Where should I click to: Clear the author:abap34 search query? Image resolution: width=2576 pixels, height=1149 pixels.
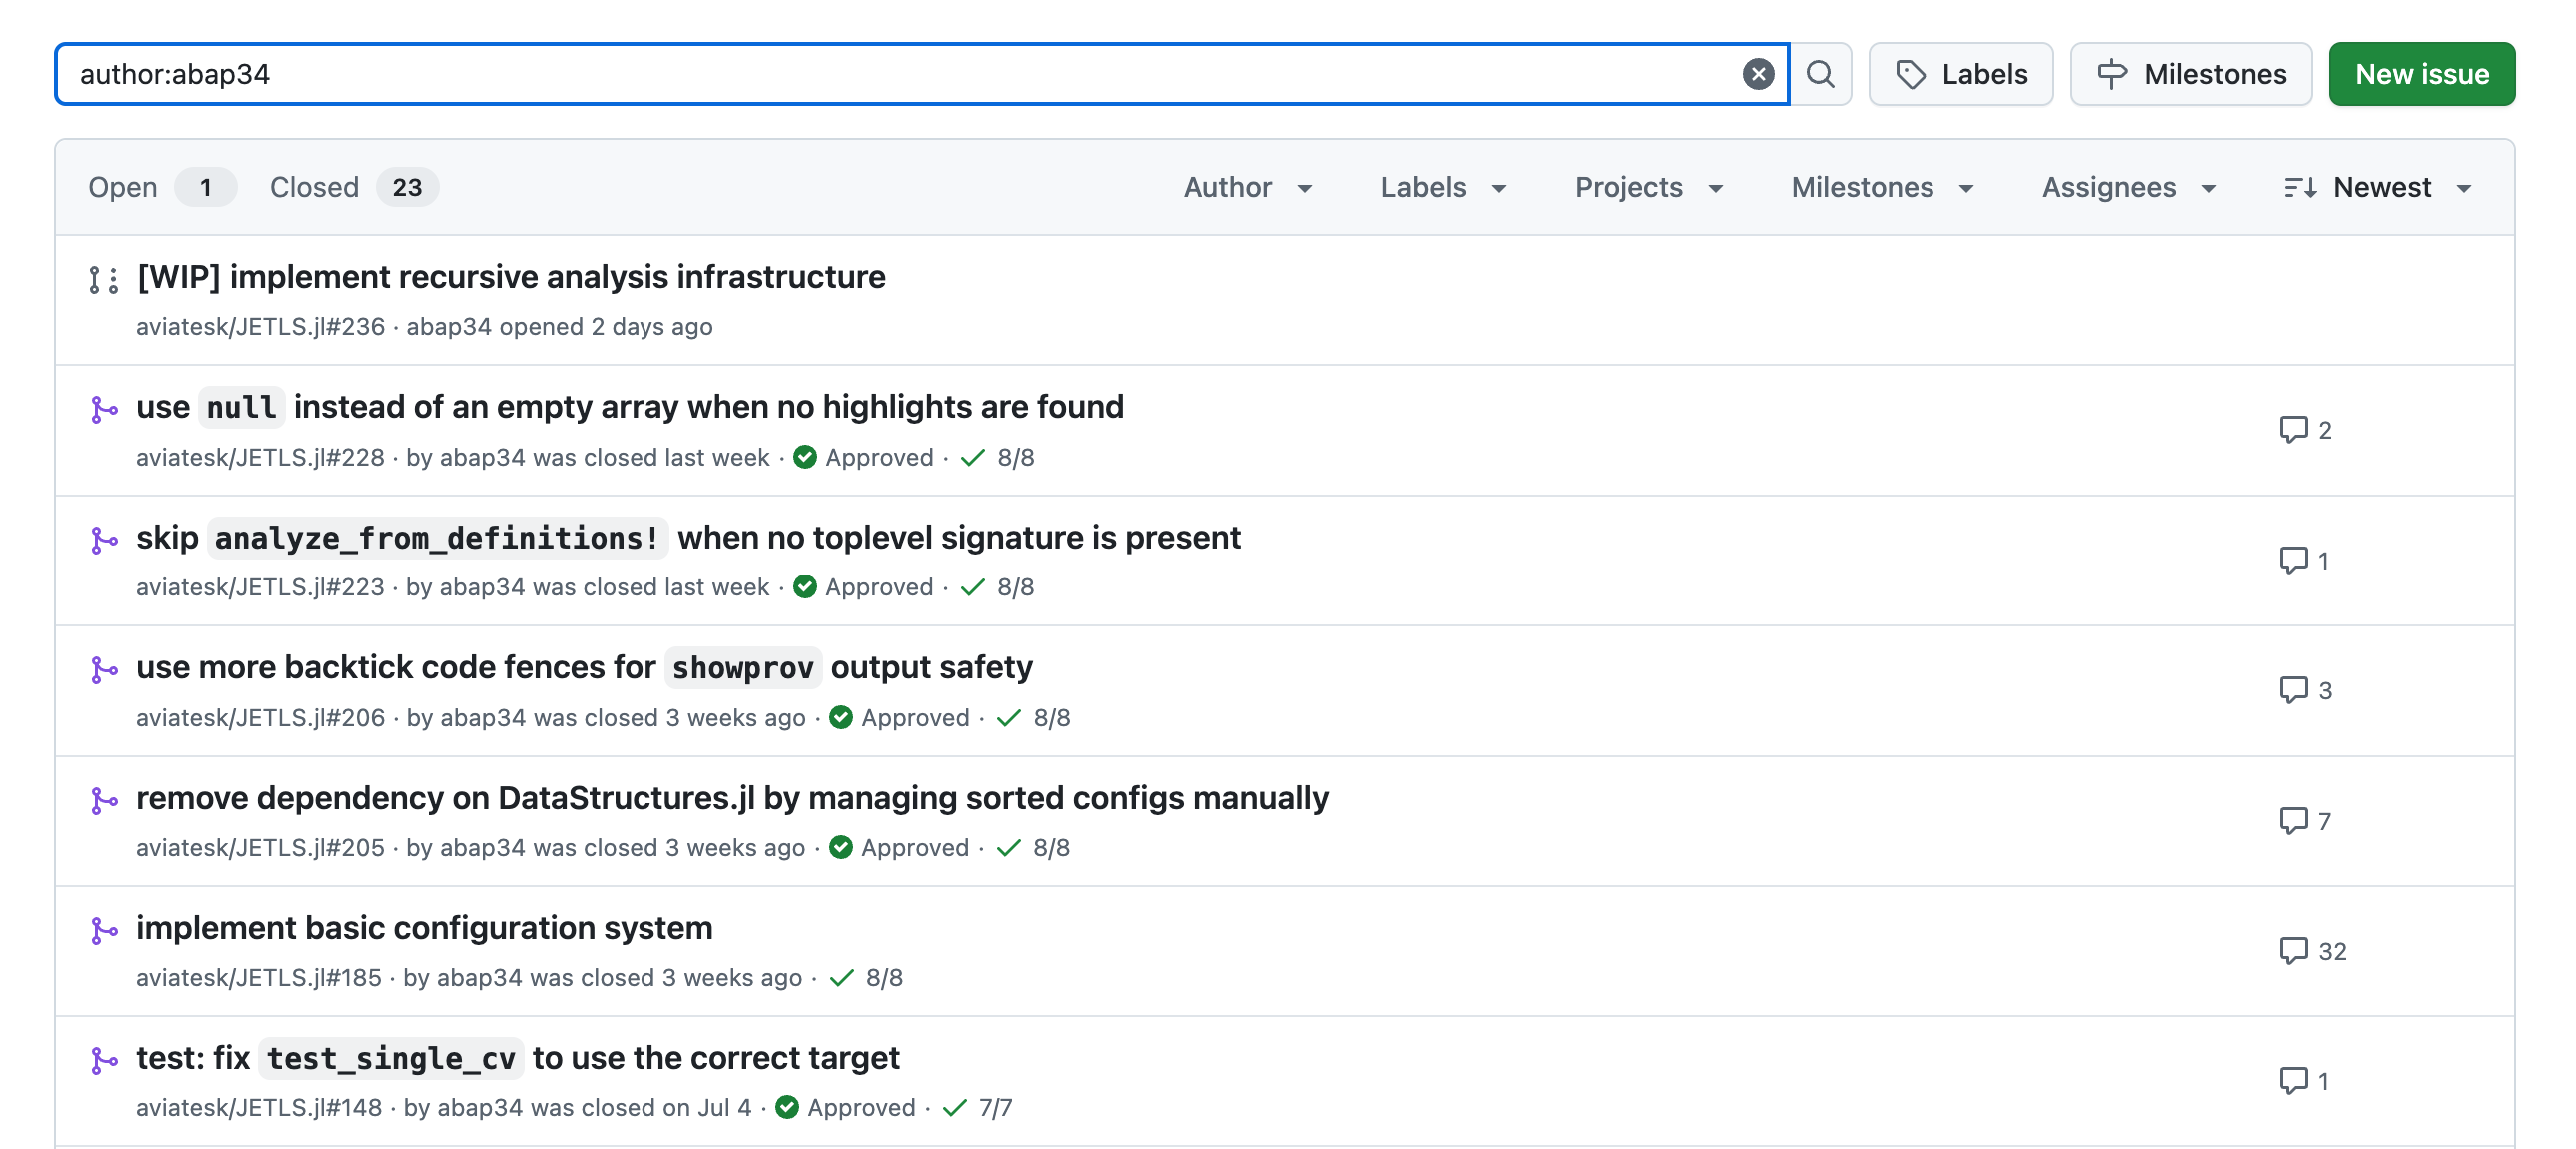pos(1757,74)
